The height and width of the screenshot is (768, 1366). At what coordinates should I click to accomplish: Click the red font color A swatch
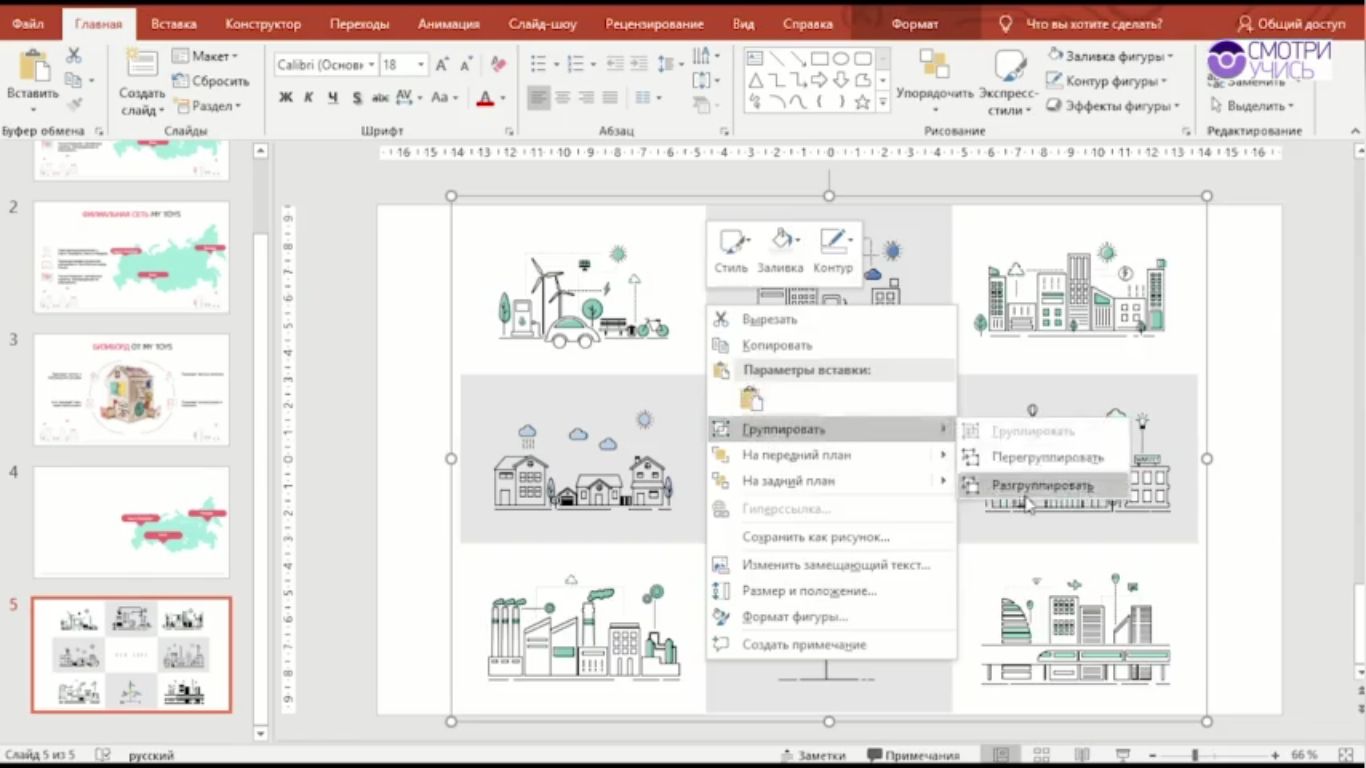point(485,98)
